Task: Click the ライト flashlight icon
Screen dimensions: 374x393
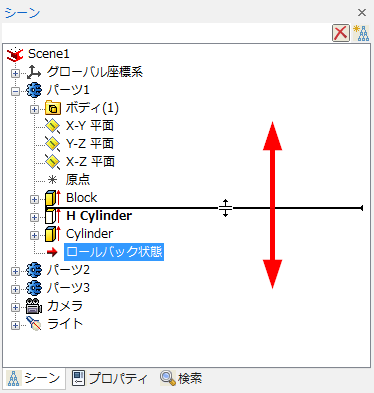Action: (x=34, y=324)
